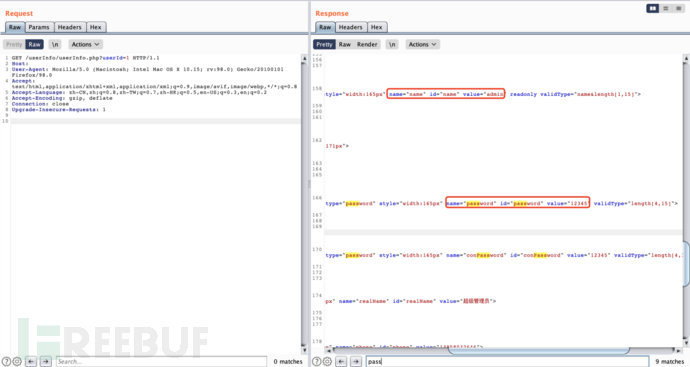Select side-by-side layout view icon

pyautogui.click(x=653, y=8)
